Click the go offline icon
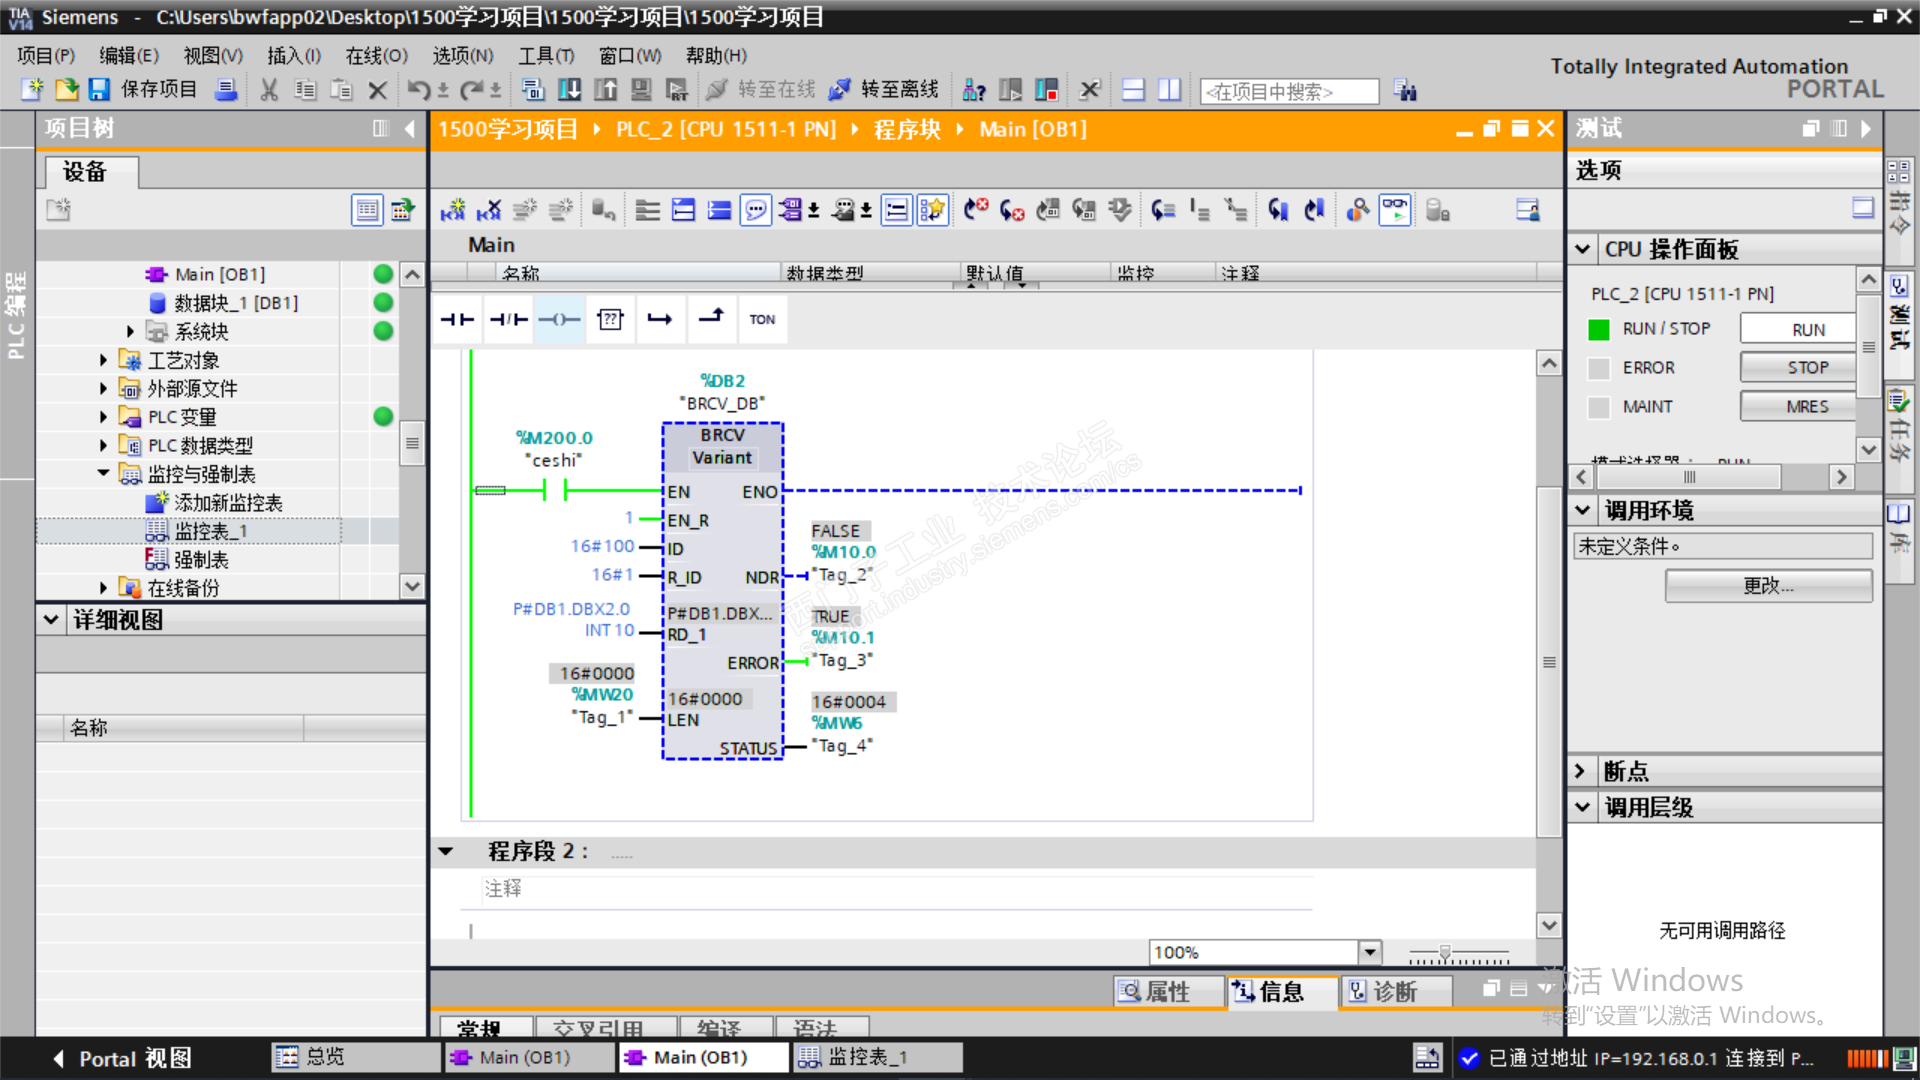1920x1080 pixels. 840,90
